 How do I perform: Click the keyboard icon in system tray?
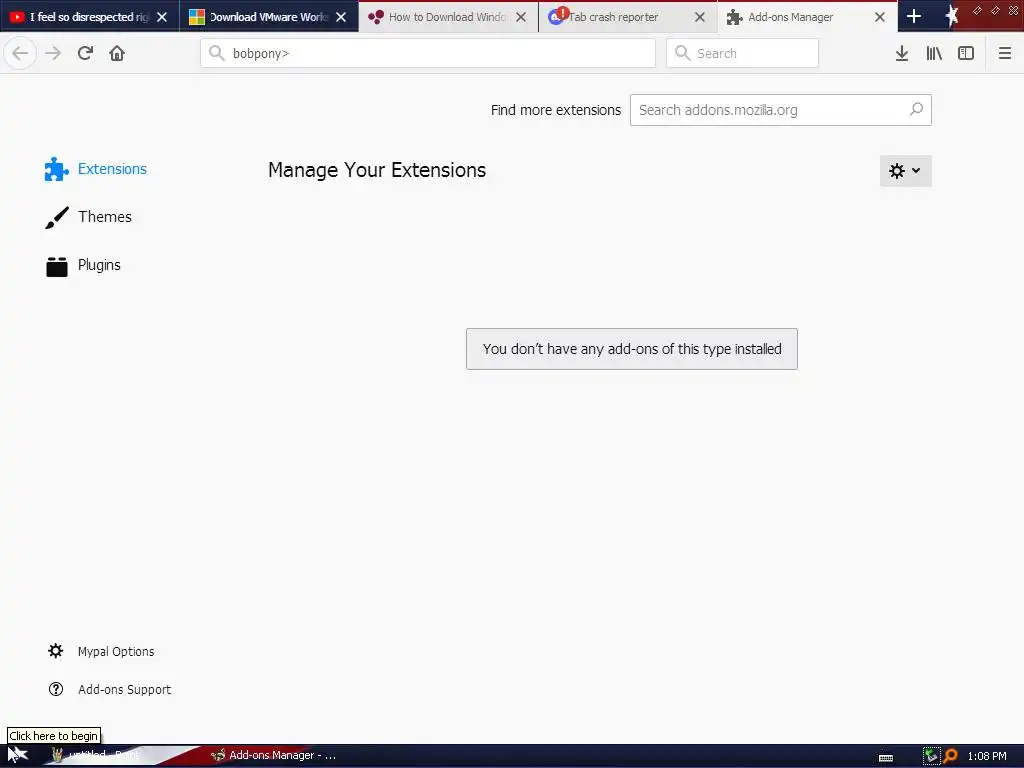[886, 758]
